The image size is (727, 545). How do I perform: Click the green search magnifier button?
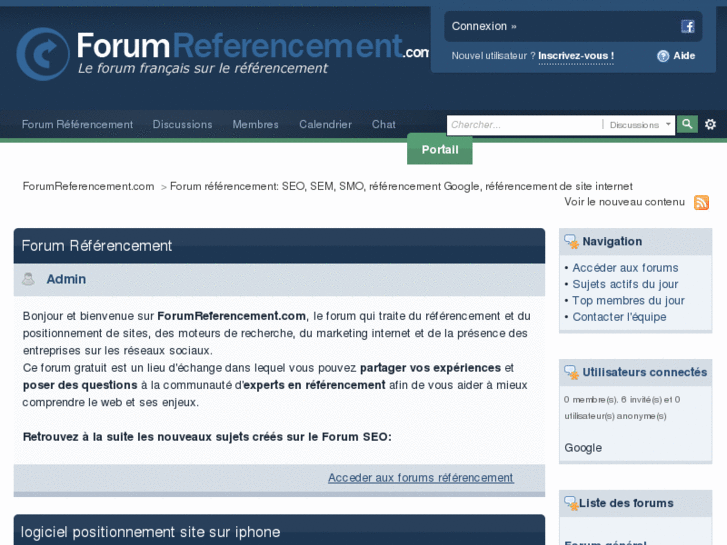(687, 124)
